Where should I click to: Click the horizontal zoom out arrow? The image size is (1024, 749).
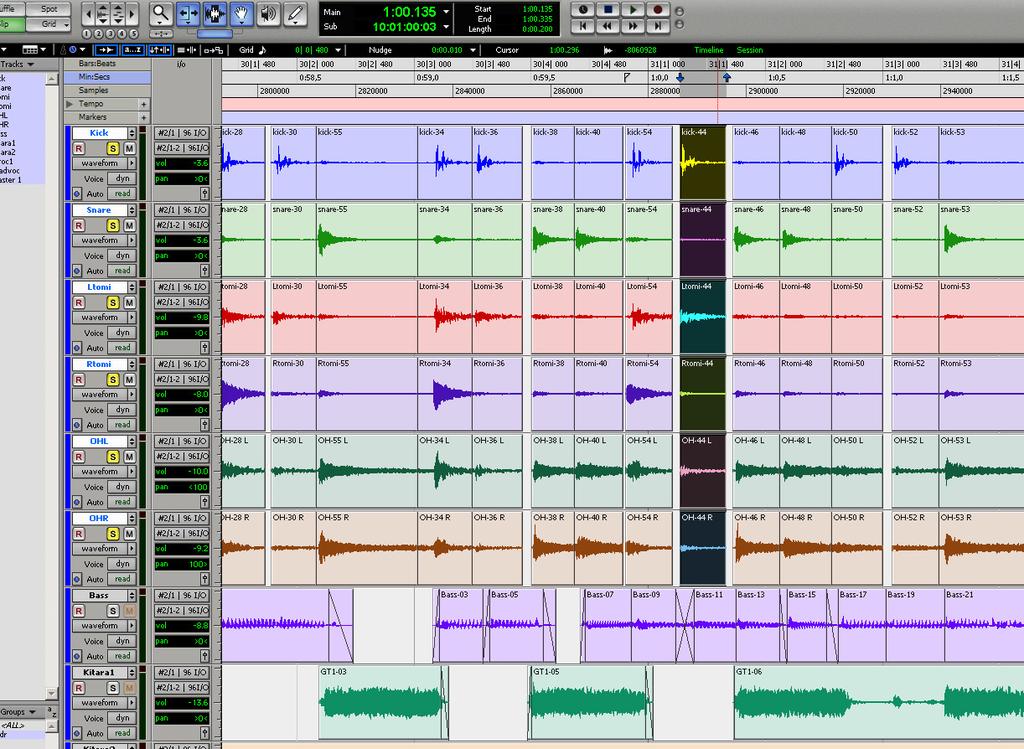tap(88, 14)
